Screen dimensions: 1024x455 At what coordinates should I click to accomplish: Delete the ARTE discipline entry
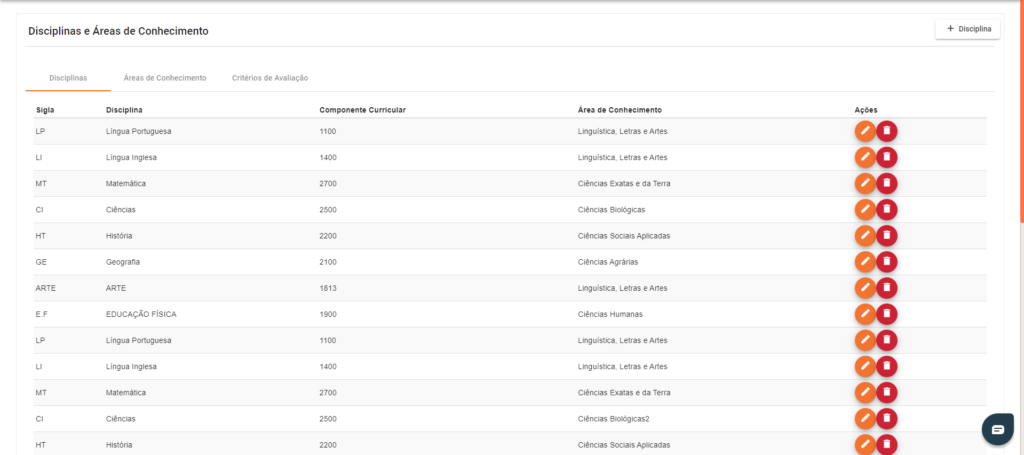coord(887,288)
